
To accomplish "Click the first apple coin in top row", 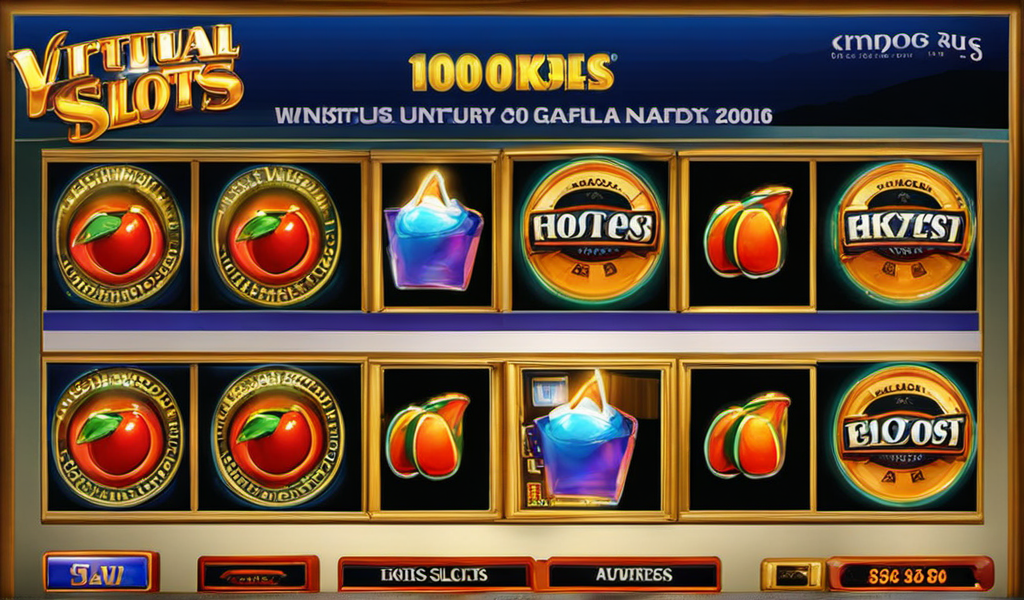I will [x=119, y=235].
